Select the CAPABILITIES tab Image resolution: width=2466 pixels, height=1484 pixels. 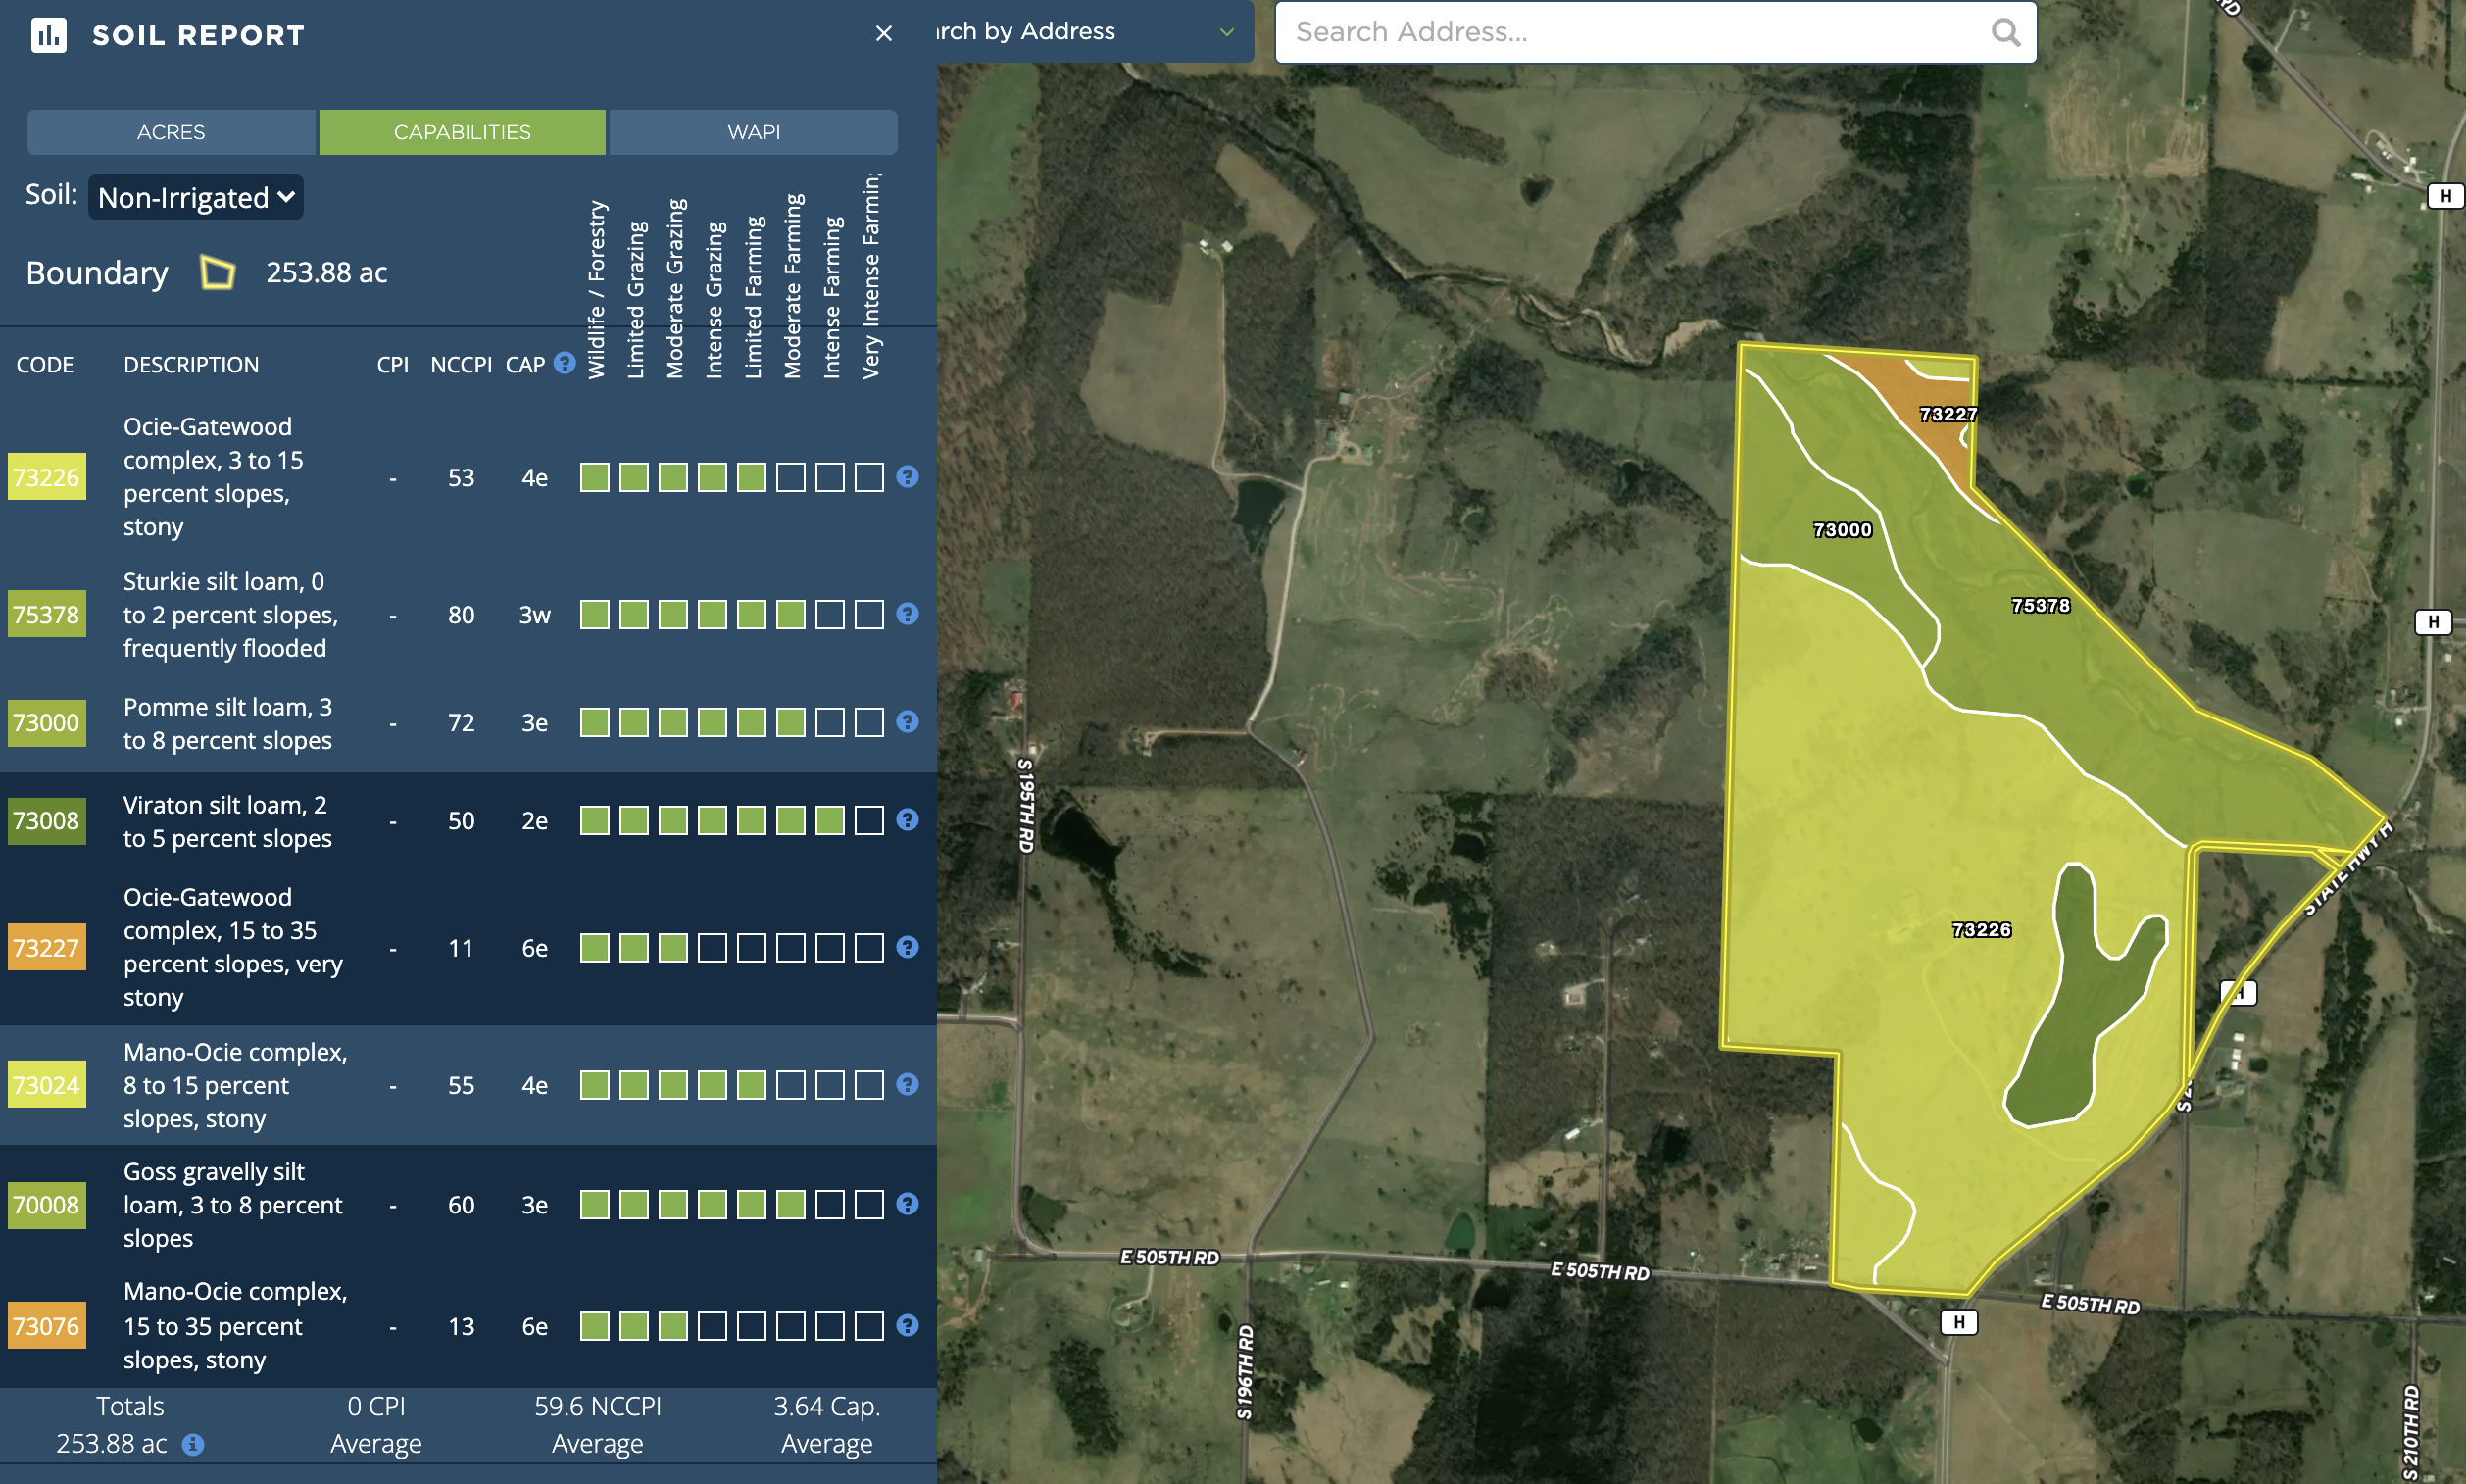462,132
